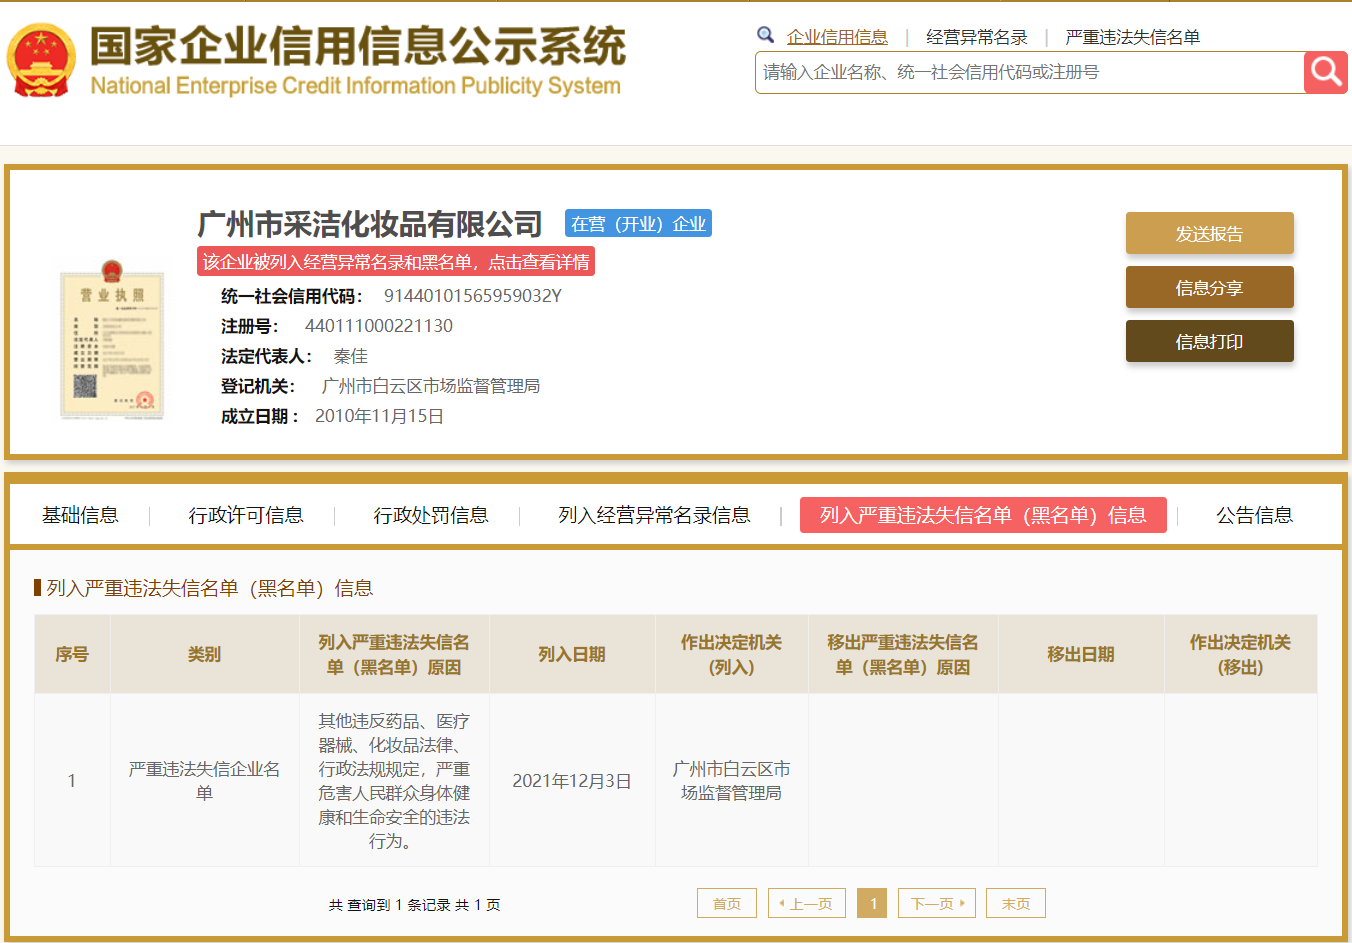Image resolution: width=1352 pixels, height=943 pixels.
Task: Click the 移出日期 column header
Action: point(1081,654)
